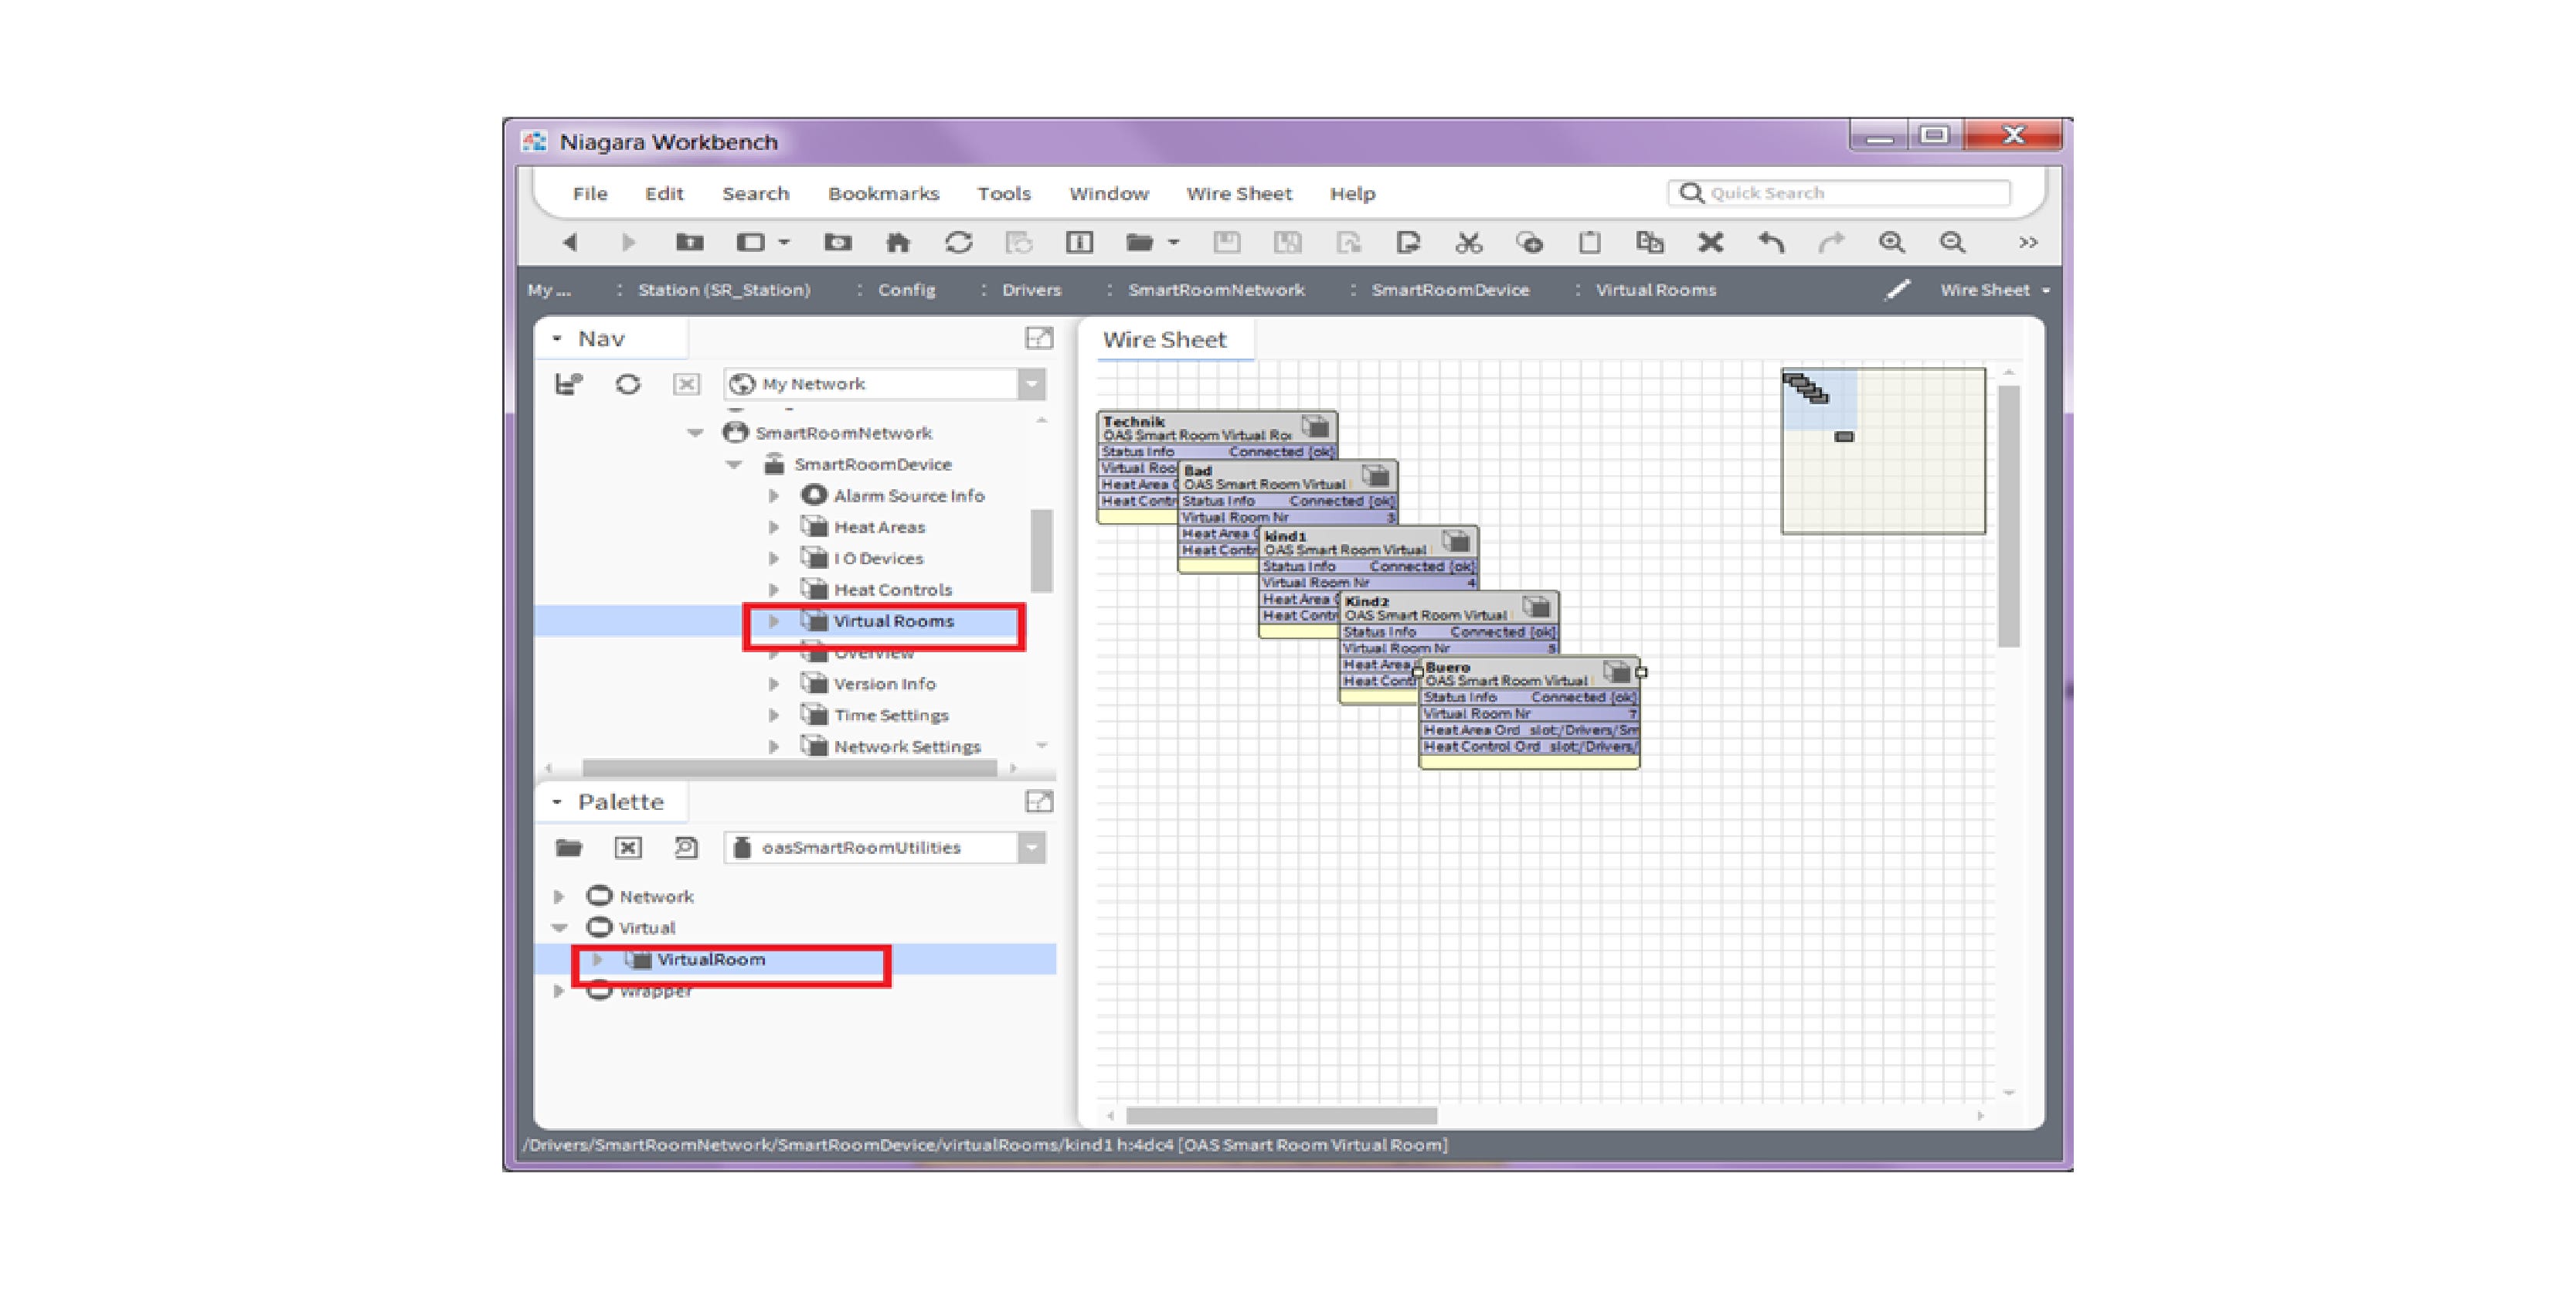Expand the Heat Controls node
Viewport: 2576px width, 1289px height.
pos(773,590)
